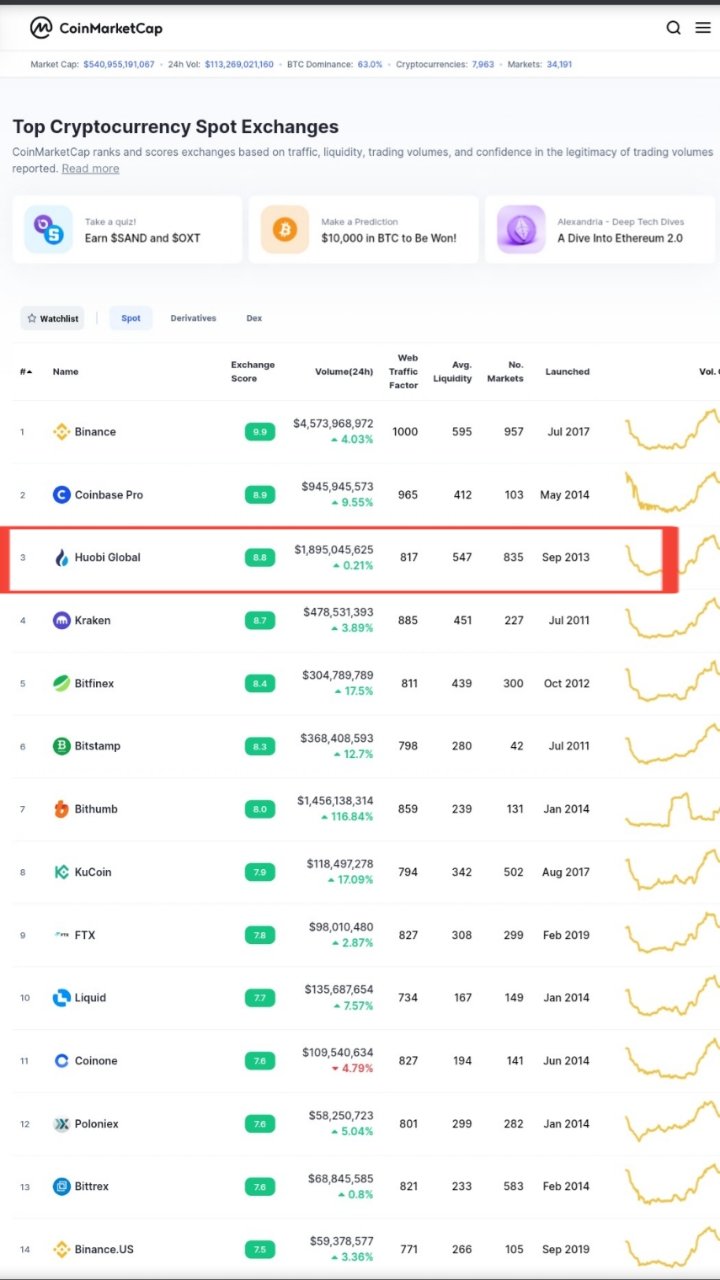Click the Binance.US logo icon
Viewport: 720px width, 1280px height.
click(x=61, y=1250)
